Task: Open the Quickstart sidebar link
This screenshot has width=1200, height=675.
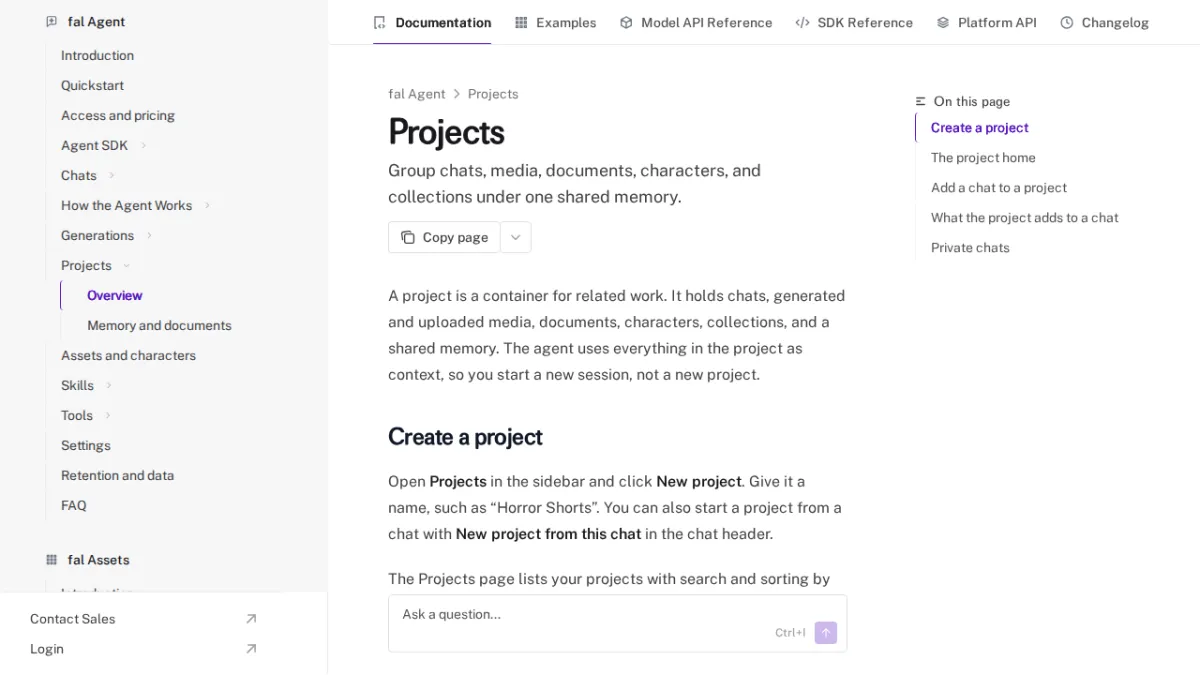Action: pyautogui.click(x=92, y=85)
